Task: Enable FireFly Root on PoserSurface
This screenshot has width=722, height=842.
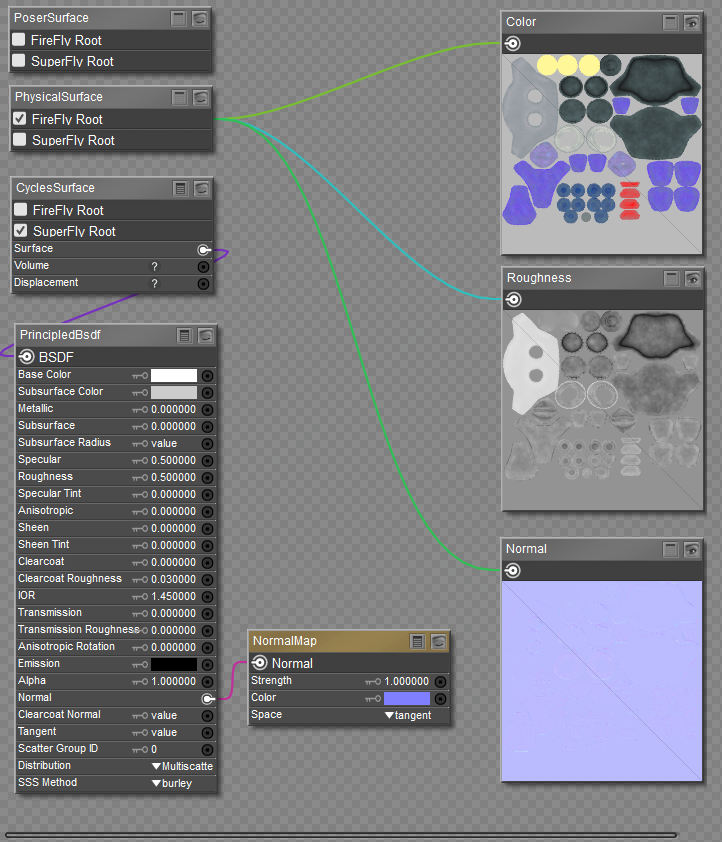Action: pos(19,40)
